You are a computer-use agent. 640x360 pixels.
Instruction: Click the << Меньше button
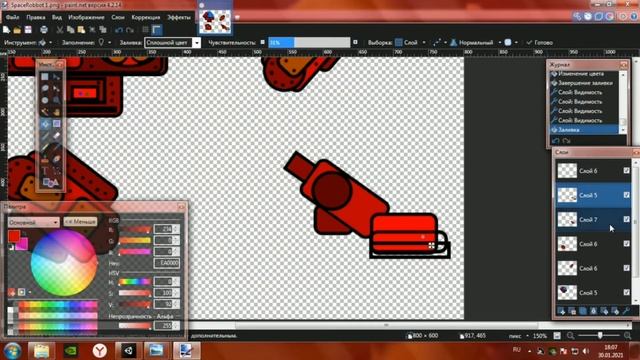click(x=80, y=222)
